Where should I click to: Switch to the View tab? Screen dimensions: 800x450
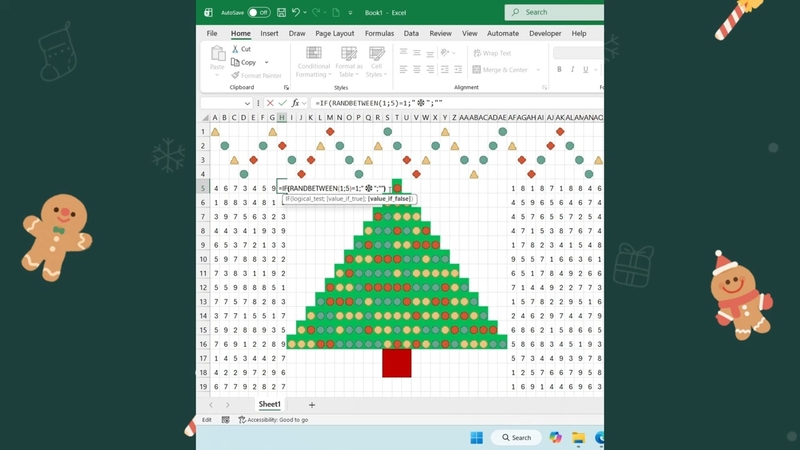(469, 33)
